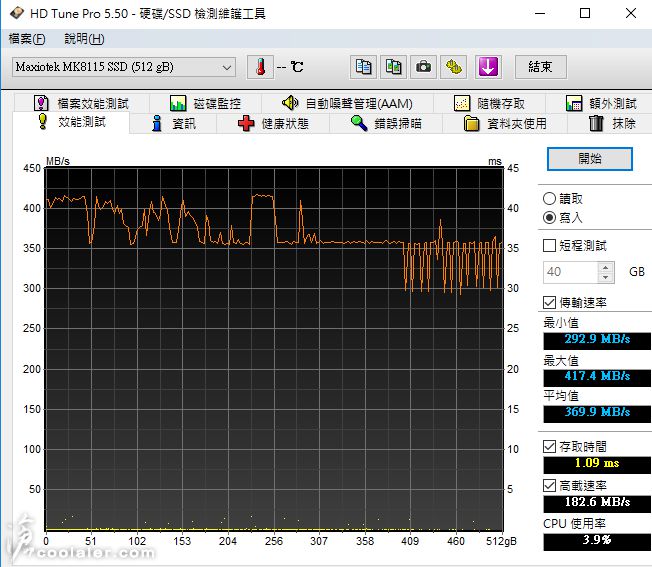Select the 讀取 radio button
Viewport: 652px width, 567px height.
[549, 199]
